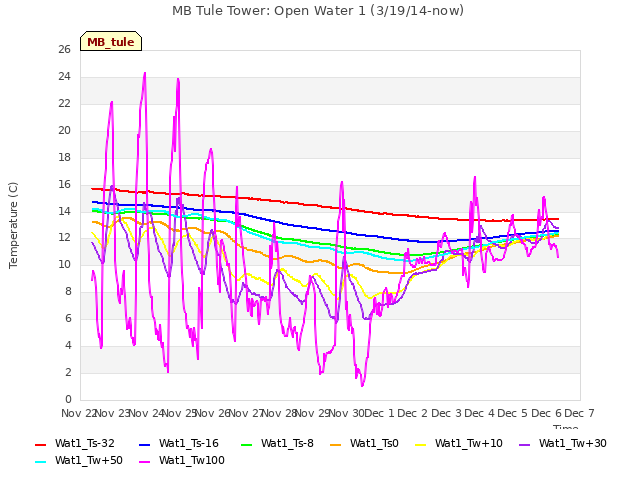Click the magenta peak above 24 degrees
Viewport: 640px width, 480px height.
(144, 74)
